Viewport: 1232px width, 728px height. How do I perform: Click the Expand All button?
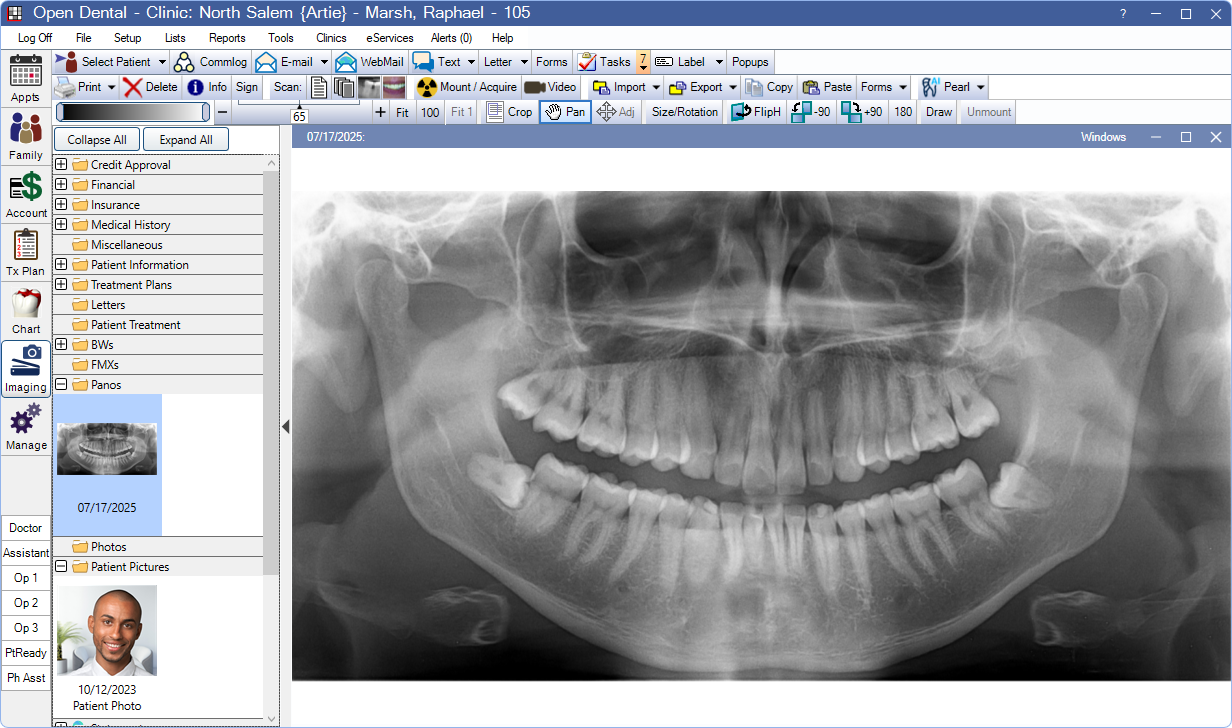[185, 139]
